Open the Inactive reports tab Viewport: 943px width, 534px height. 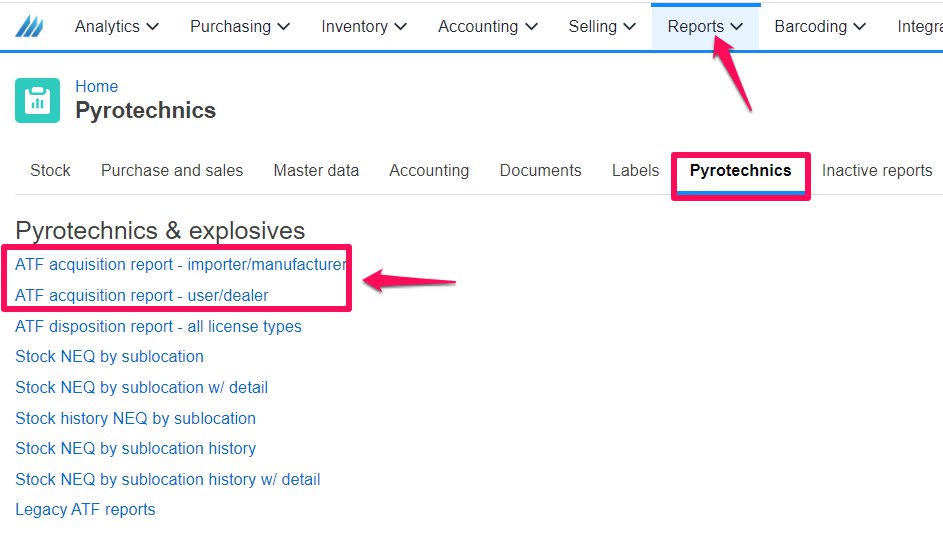pos(877,170)
